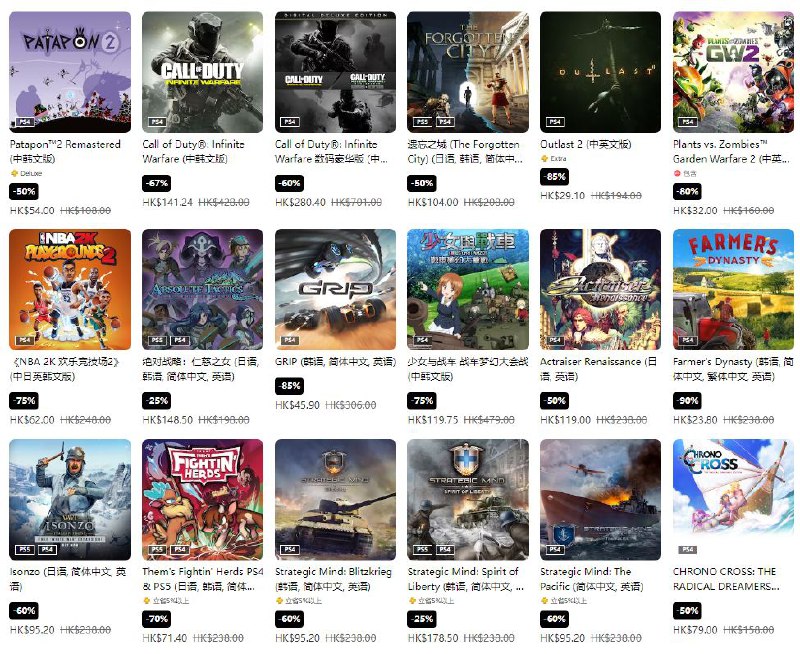This screenshot has height=654, width=800.
Task: Click the Outlast 2 game cover image
Action: point(601,72)
